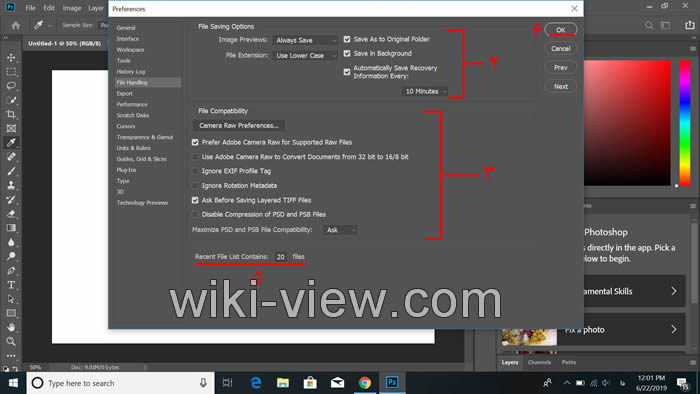Select the Frame tool
This screenshot has width=700, height=394.
click(x=11, y=129)
